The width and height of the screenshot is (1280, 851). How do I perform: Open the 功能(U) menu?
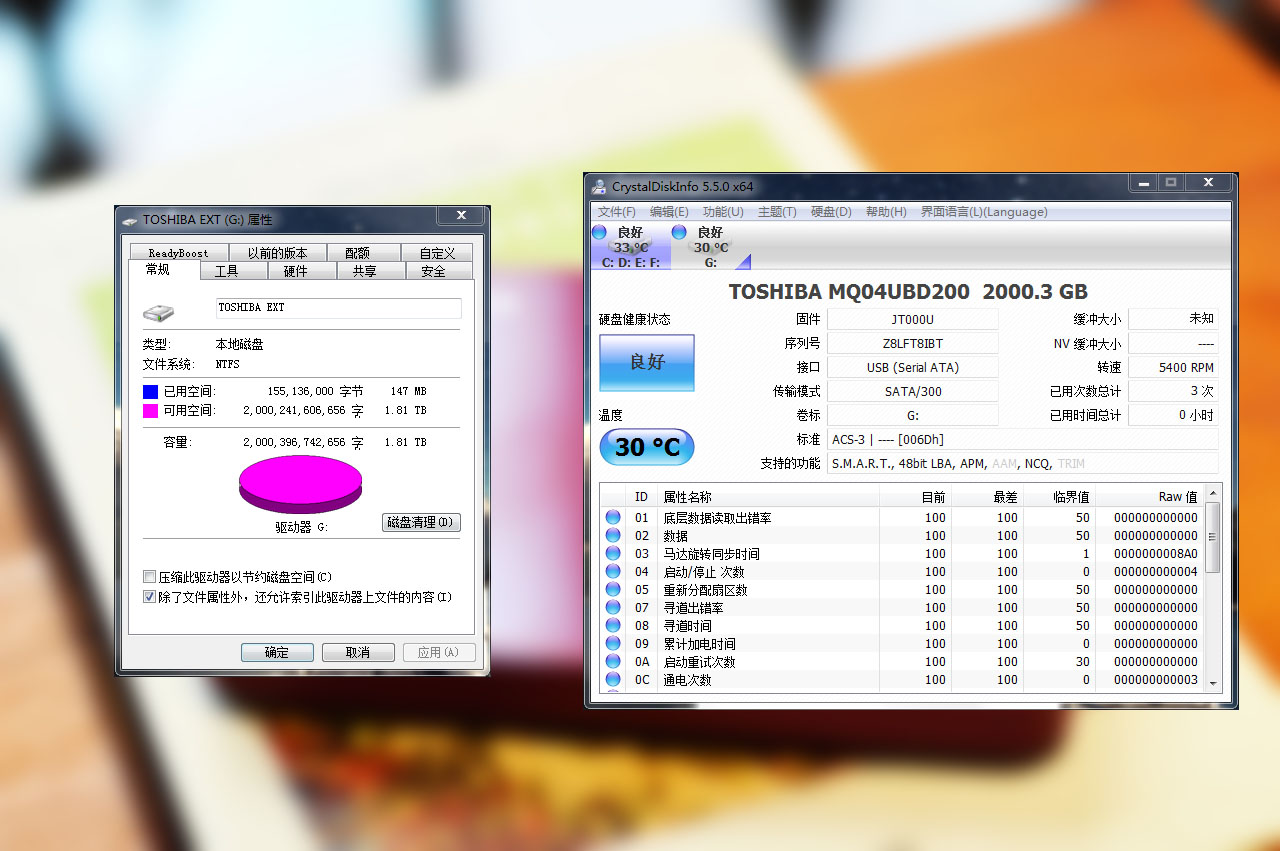[x=723, y=212]
